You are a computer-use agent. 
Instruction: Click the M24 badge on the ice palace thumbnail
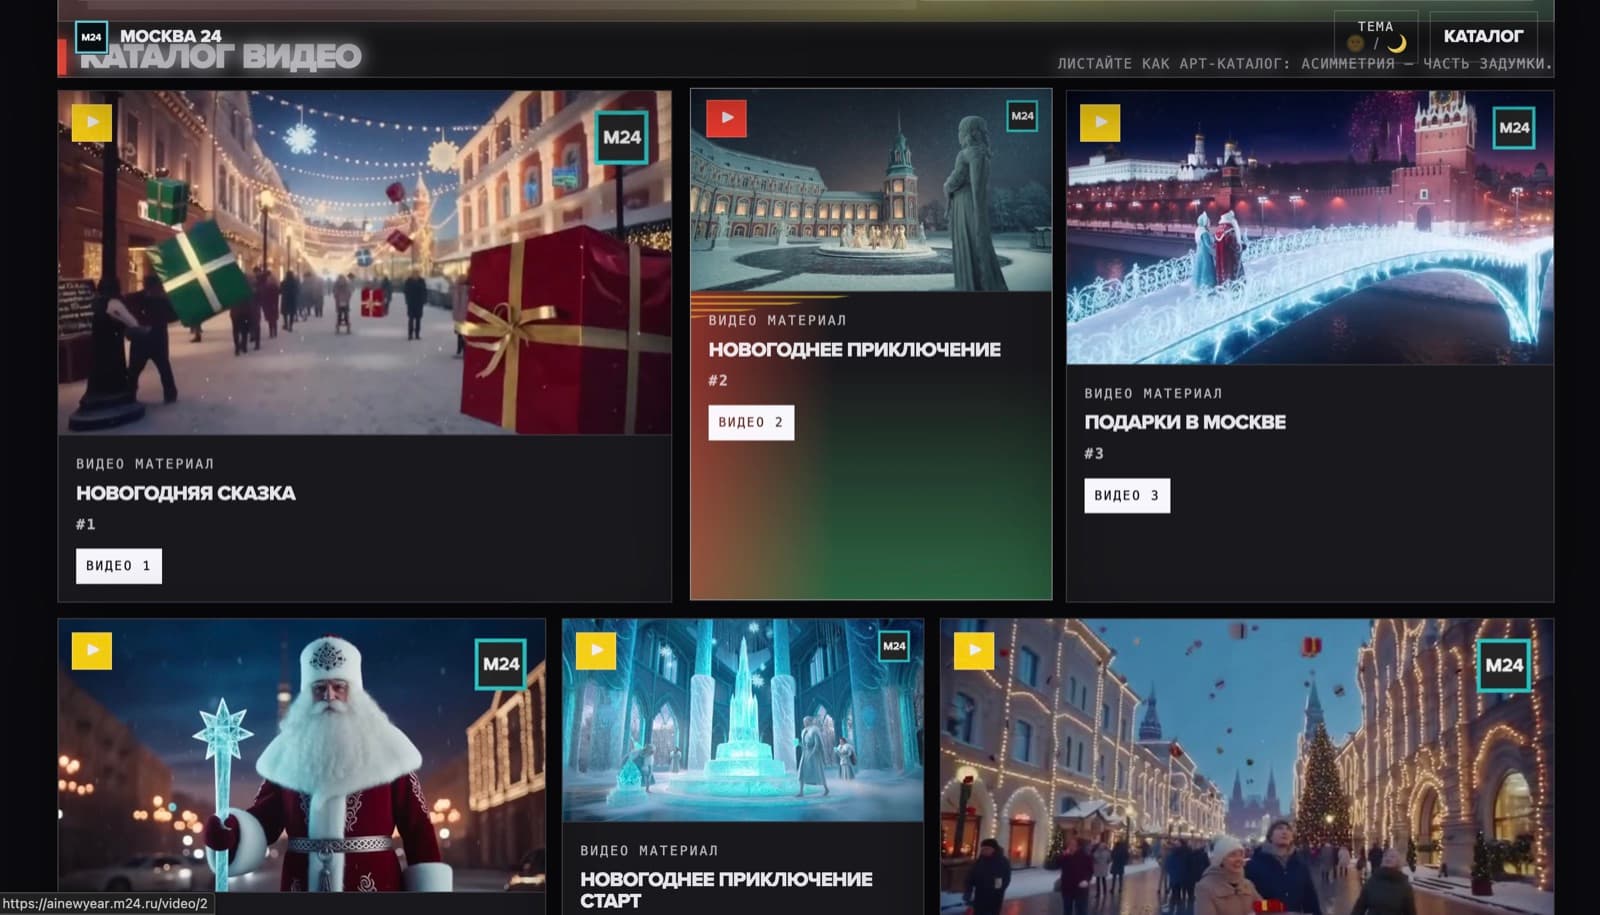(x=894, y=646)
